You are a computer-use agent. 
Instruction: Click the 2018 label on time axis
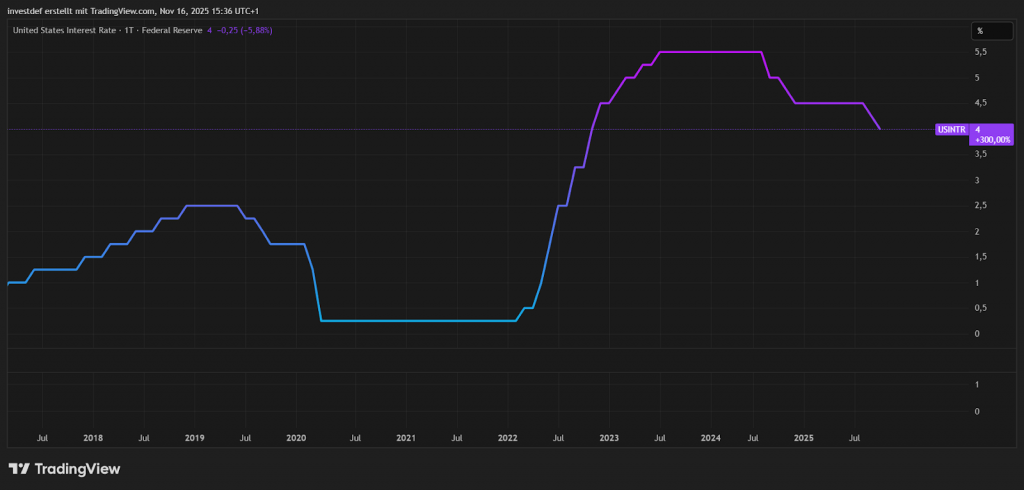click(x=93, y=438)
